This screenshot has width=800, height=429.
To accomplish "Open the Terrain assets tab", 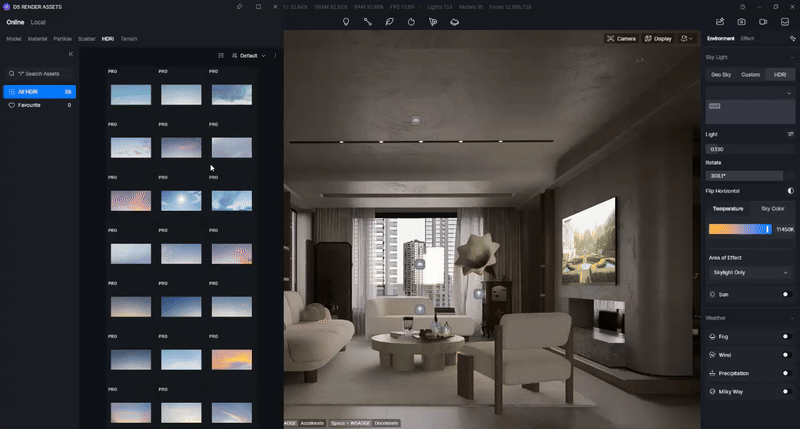I will pyautogui.click(x=129, y=39).
